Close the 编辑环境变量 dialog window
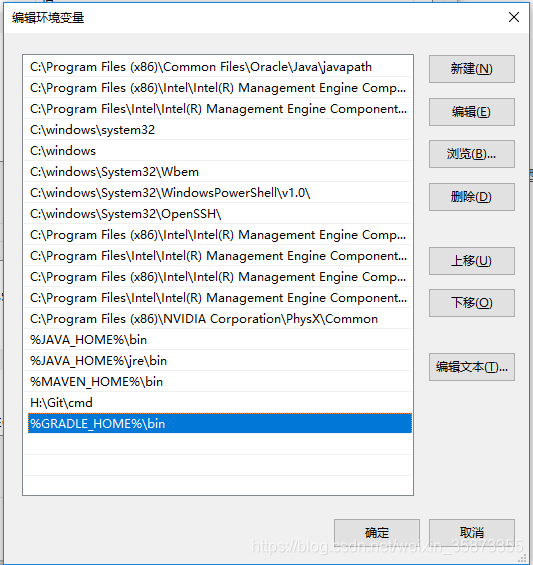Image resolution: width=533 pixels, height=565 pixels. click(514, 17)
